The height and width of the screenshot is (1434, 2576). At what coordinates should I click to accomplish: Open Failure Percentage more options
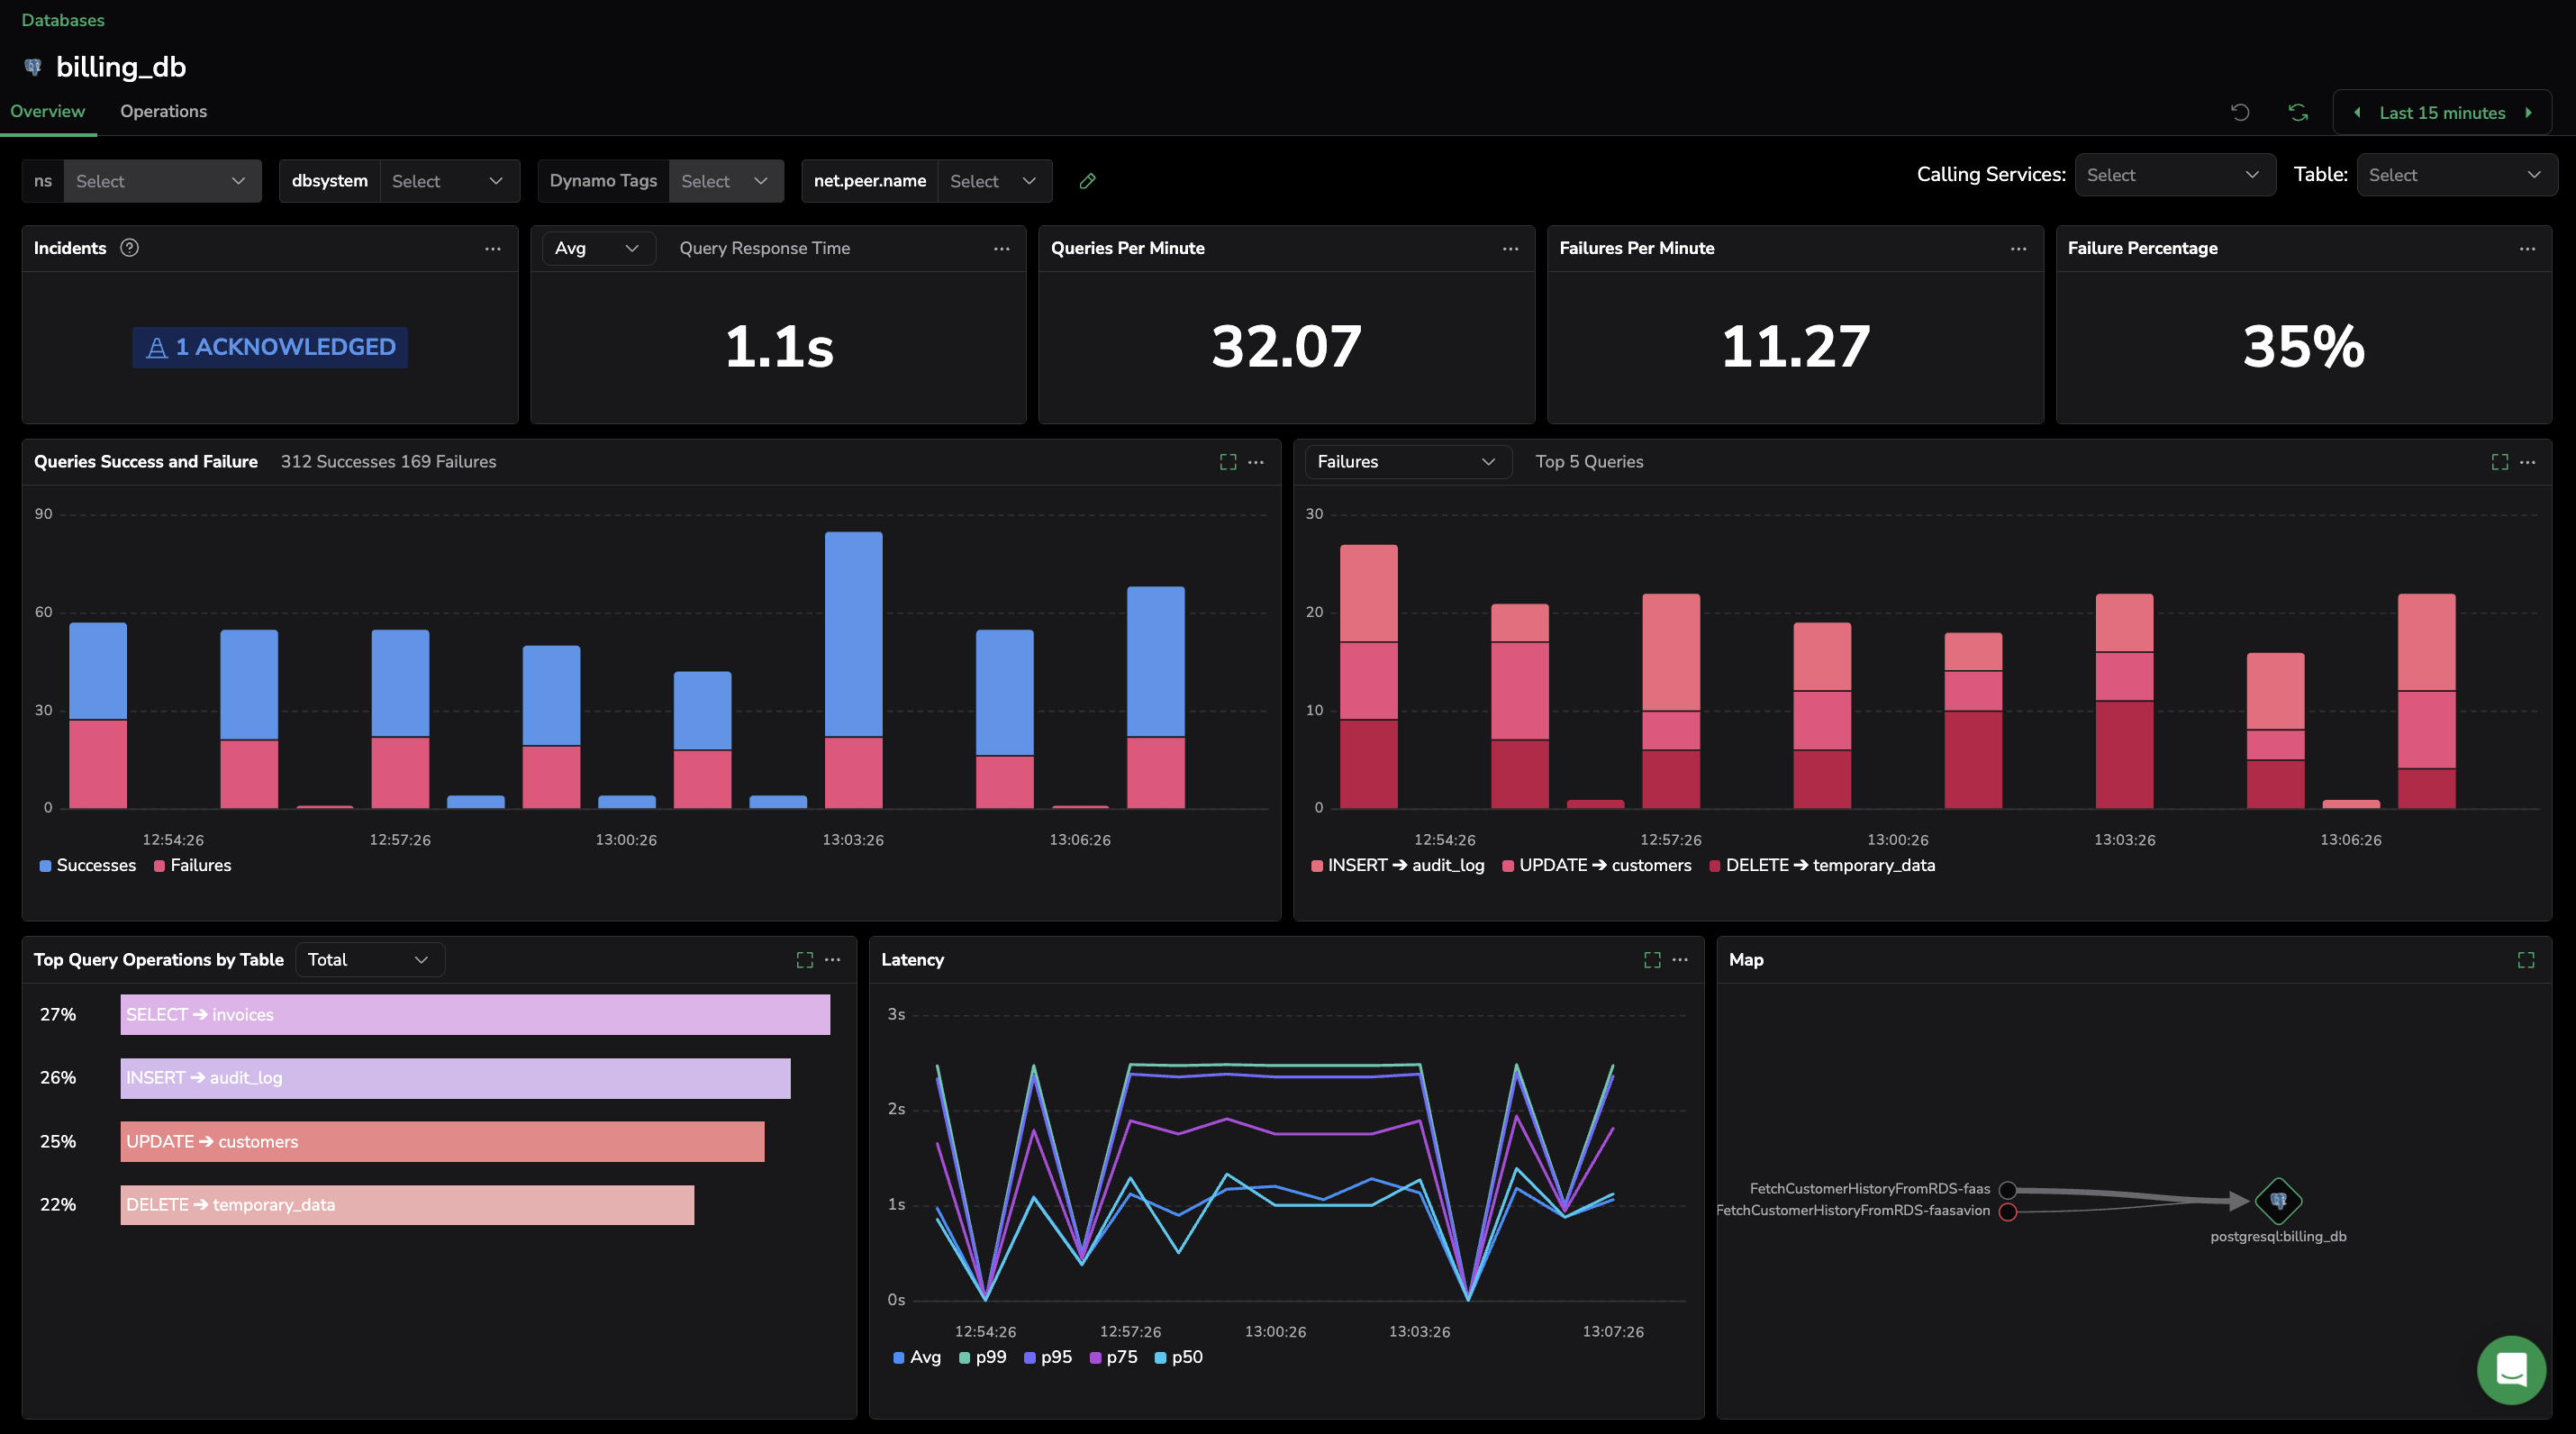click(x=2527, y=249)
